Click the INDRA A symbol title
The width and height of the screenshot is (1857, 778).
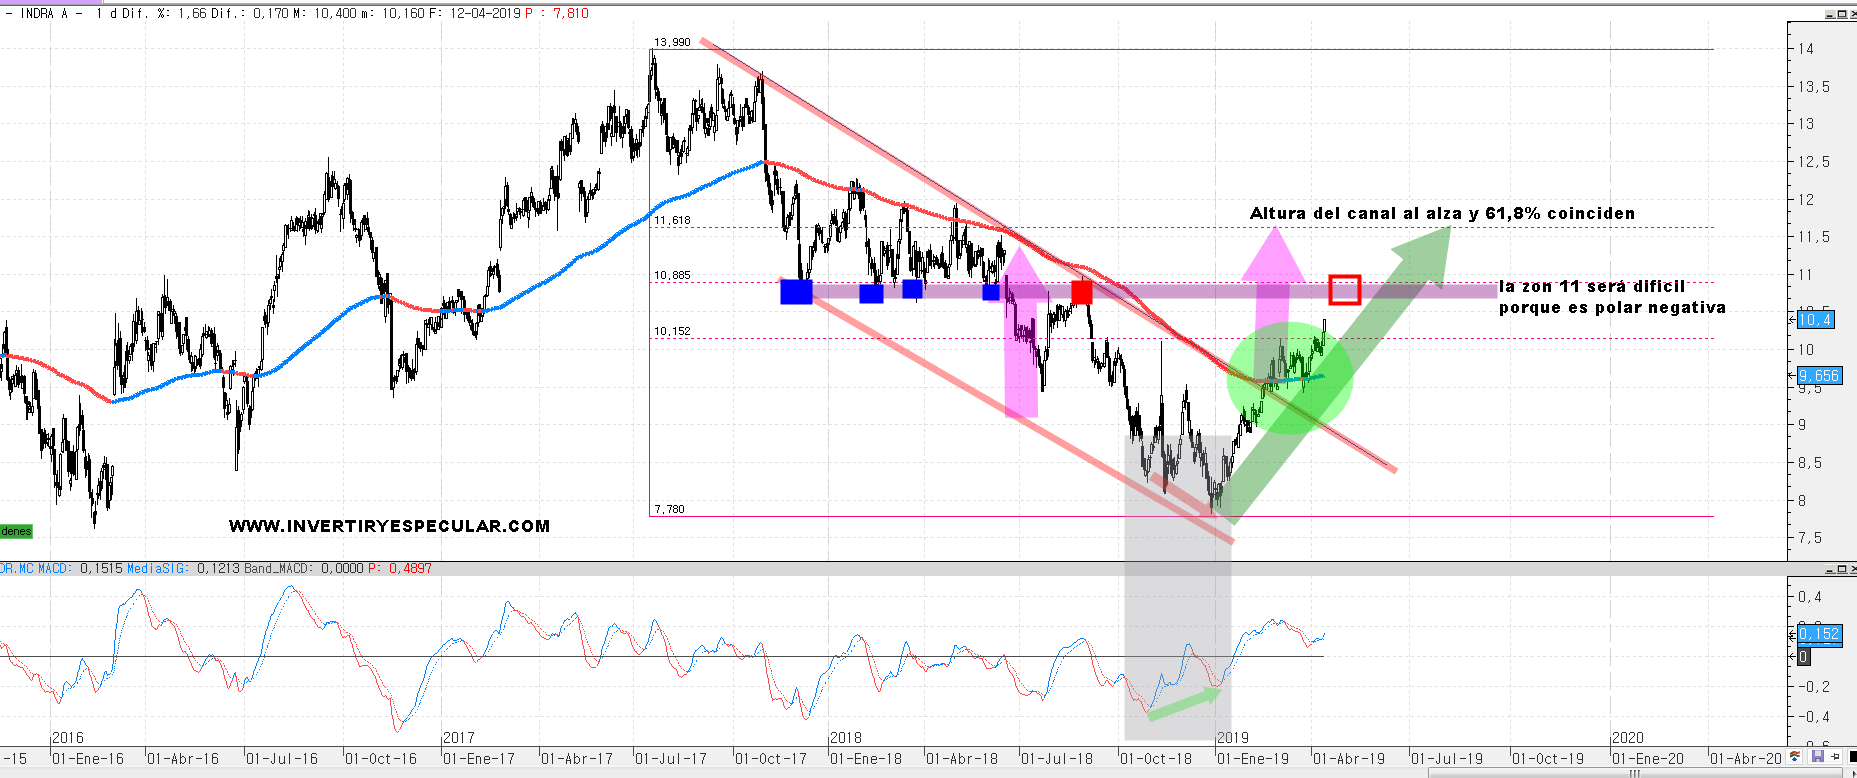point(44,14)
